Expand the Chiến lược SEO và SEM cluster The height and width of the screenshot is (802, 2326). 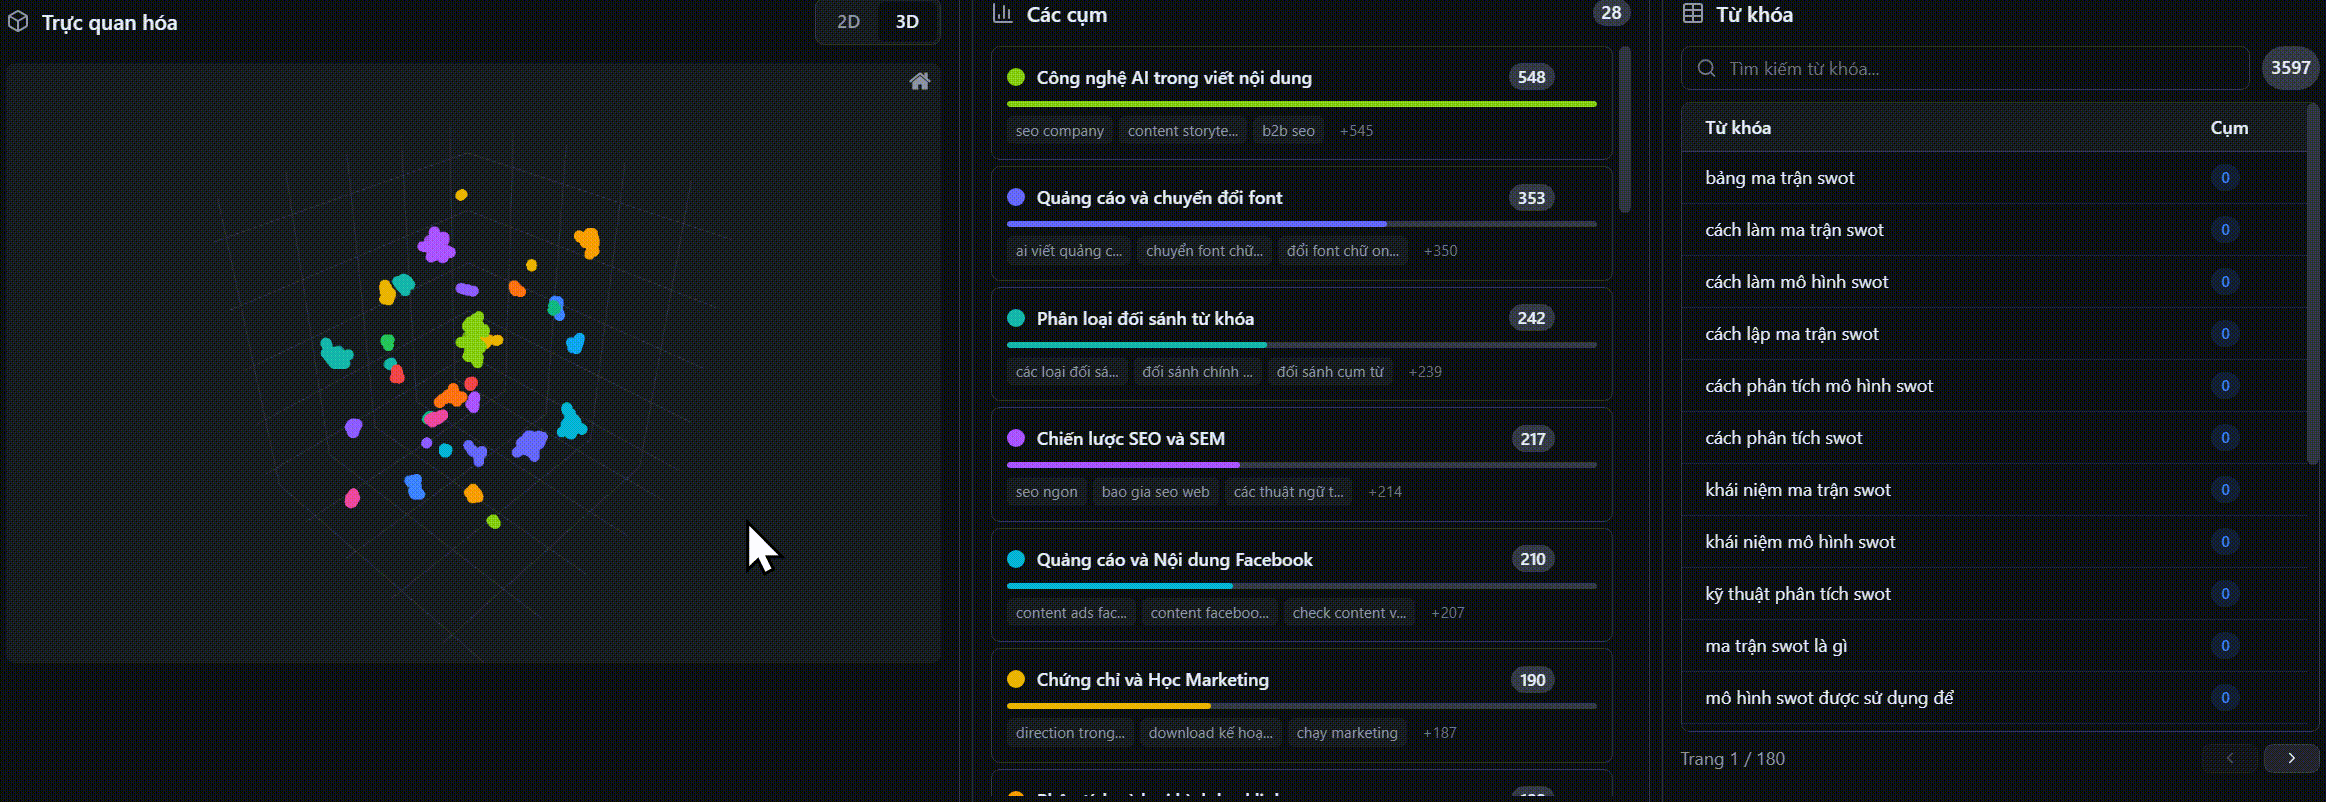coord(1130,439)
